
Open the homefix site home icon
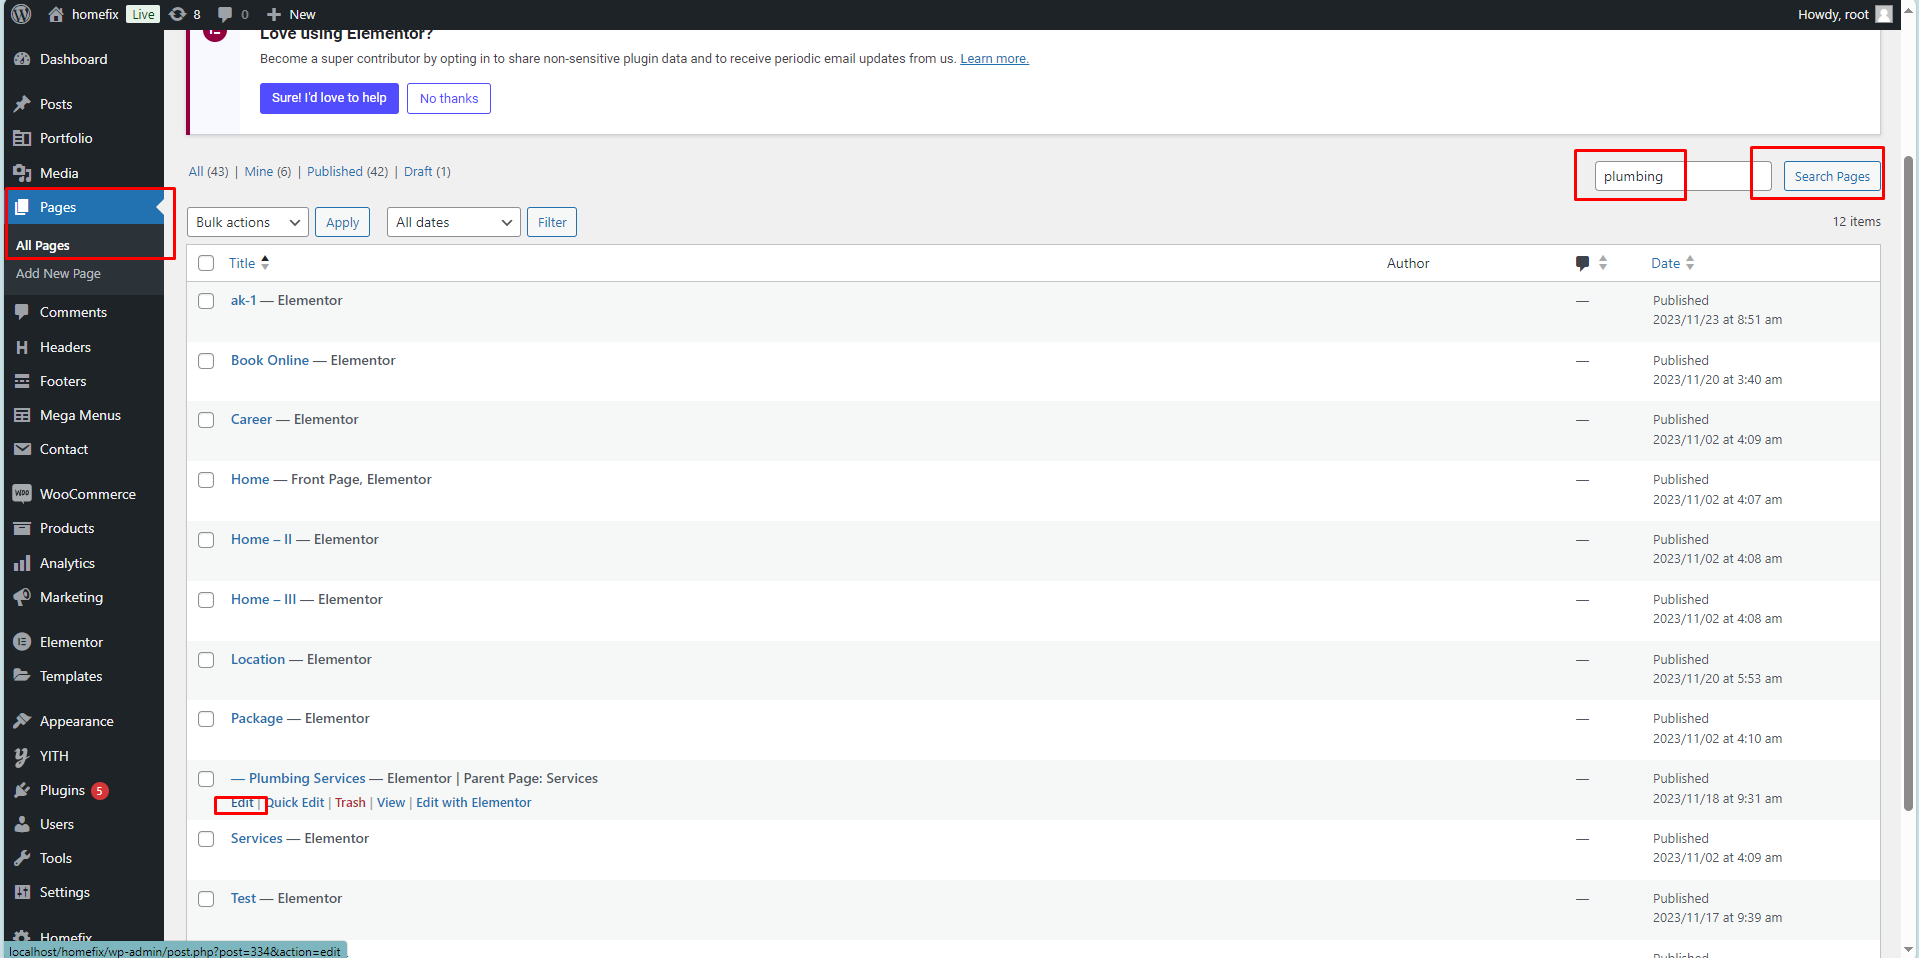coord(56,14)
